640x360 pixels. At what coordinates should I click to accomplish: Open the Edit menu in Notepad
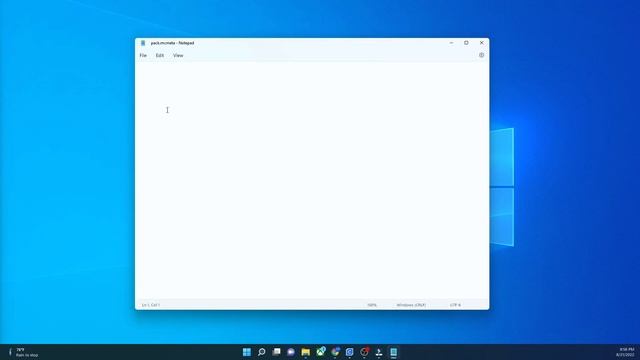pyautogui.click(x=160, y=56)
